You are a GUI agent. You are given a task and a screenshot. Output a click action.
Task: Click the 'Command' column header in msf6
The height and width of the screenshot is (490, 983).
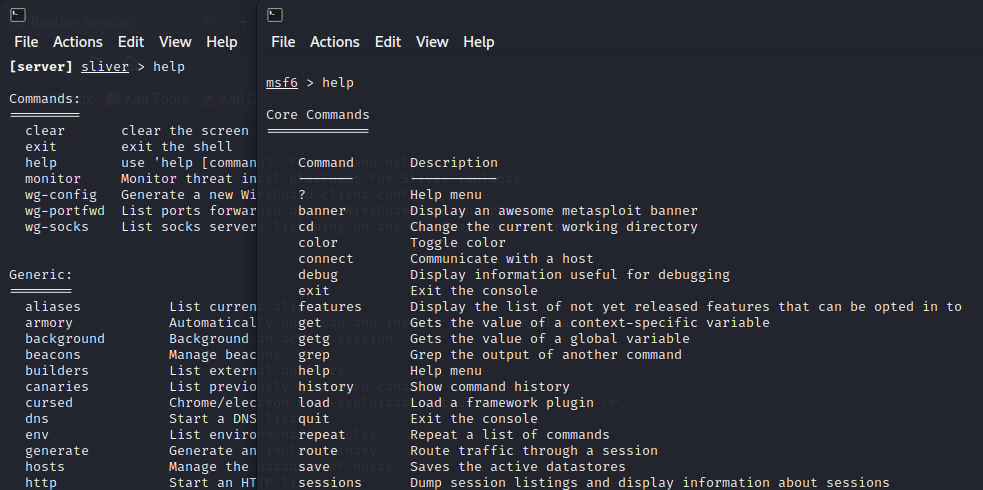(326, 163)
